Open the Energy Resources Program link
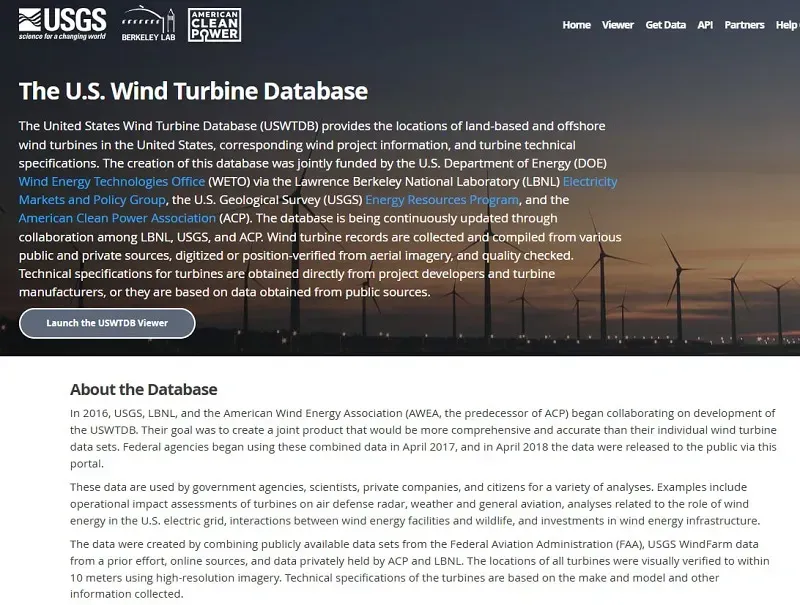800x605 pixels. point(442,200)
